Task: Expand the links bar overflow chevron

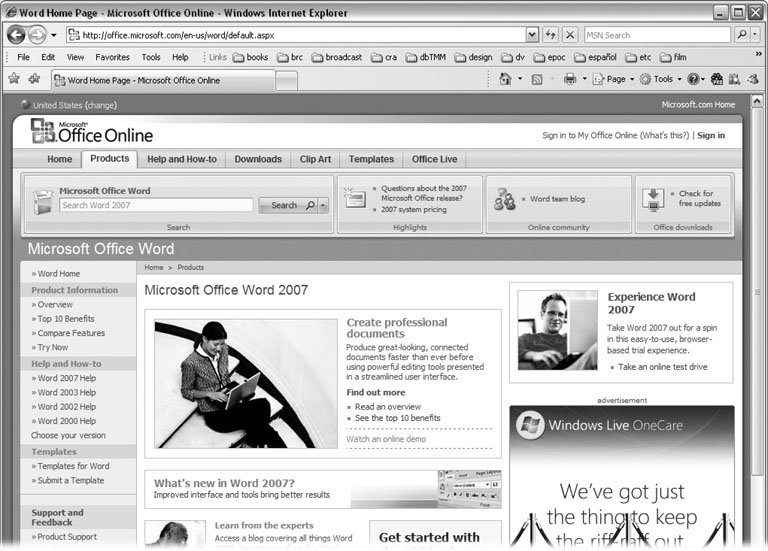Action: click(758, 53)
